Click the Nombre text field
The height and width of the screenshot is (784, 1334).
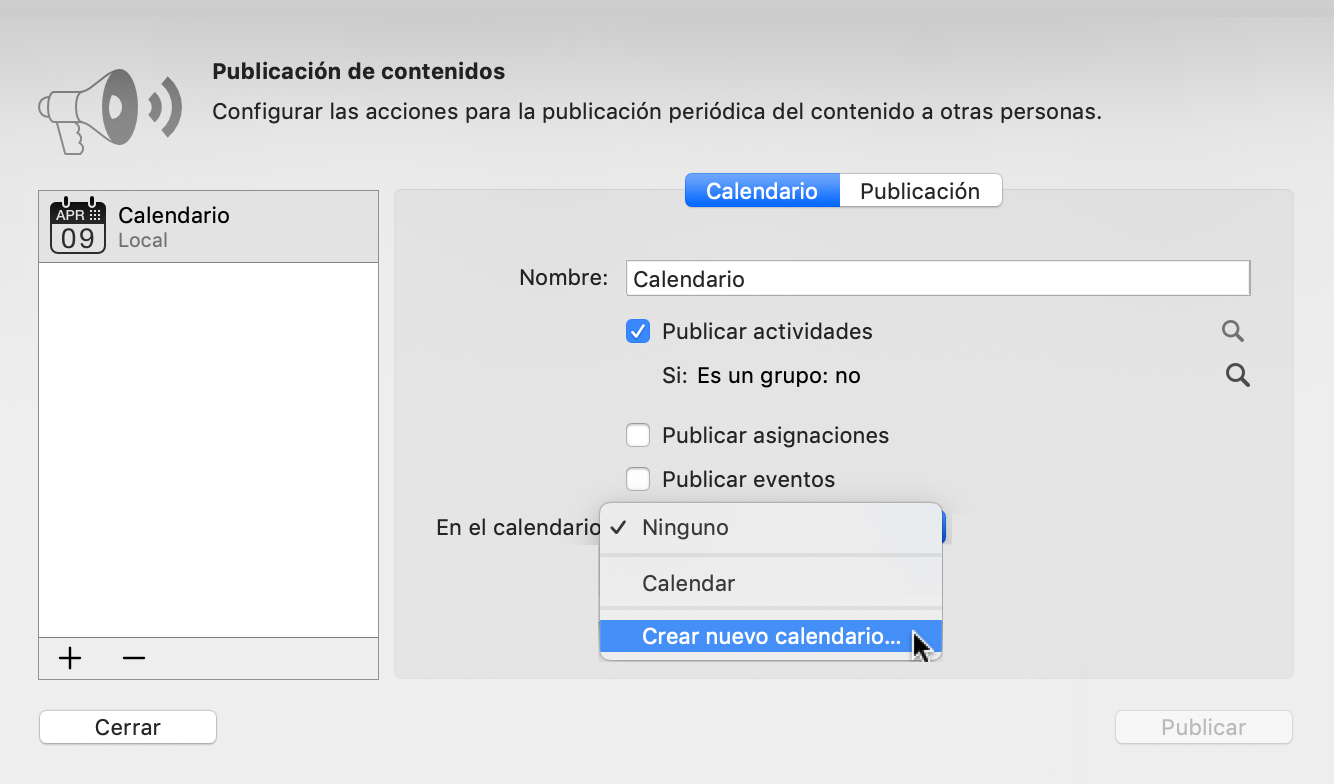937,278
